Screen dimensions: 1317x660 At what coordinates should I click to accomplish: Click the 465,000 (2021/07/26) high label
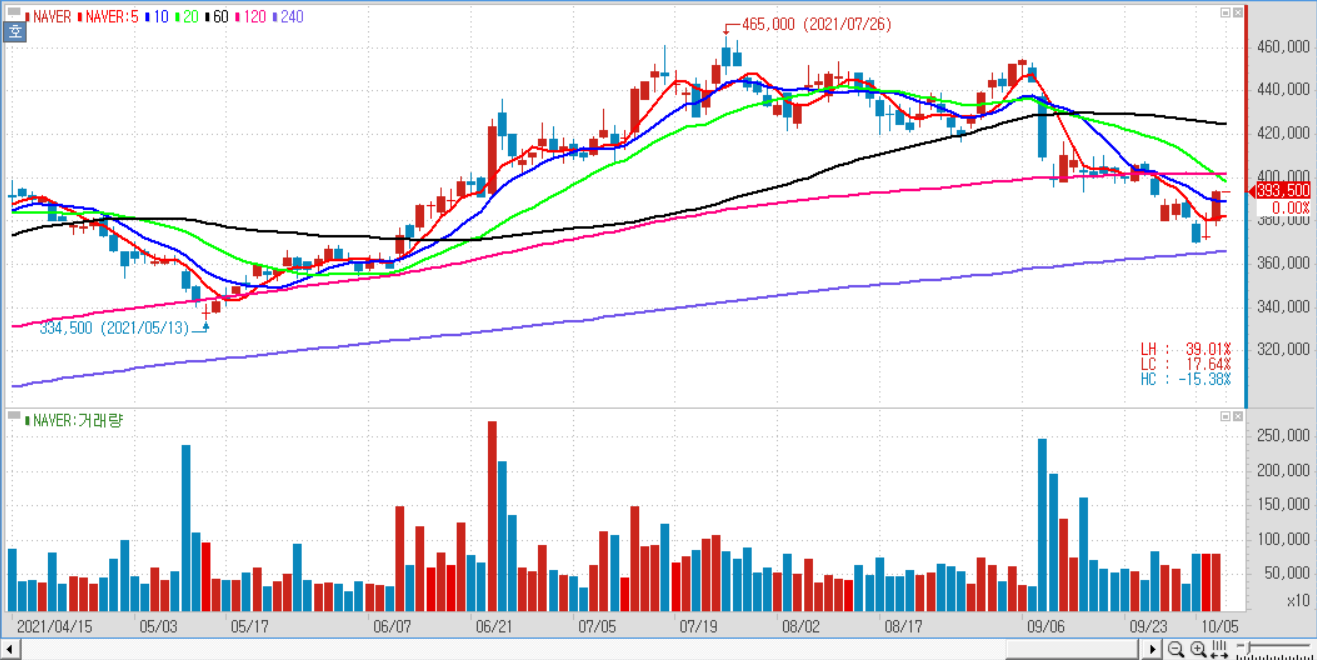[816, 24]
